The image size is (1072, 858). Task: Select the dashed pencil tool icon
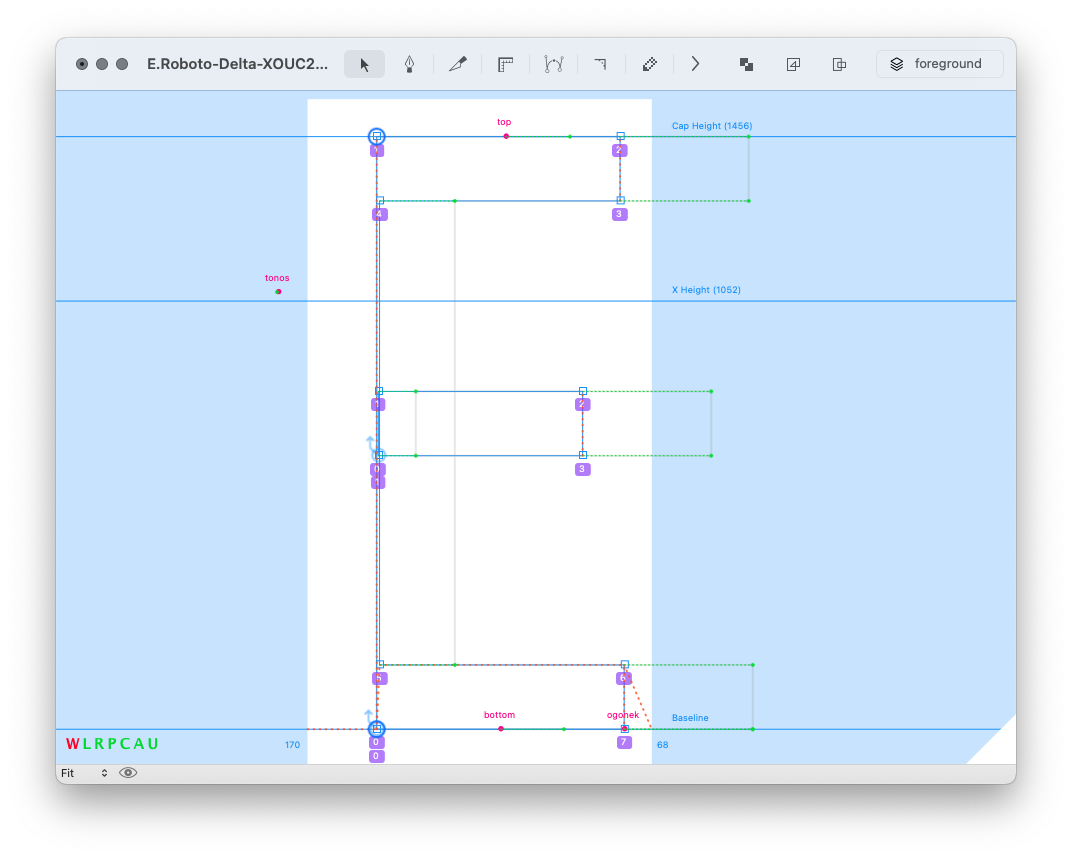pyautogui.click(x=649, y=64)
